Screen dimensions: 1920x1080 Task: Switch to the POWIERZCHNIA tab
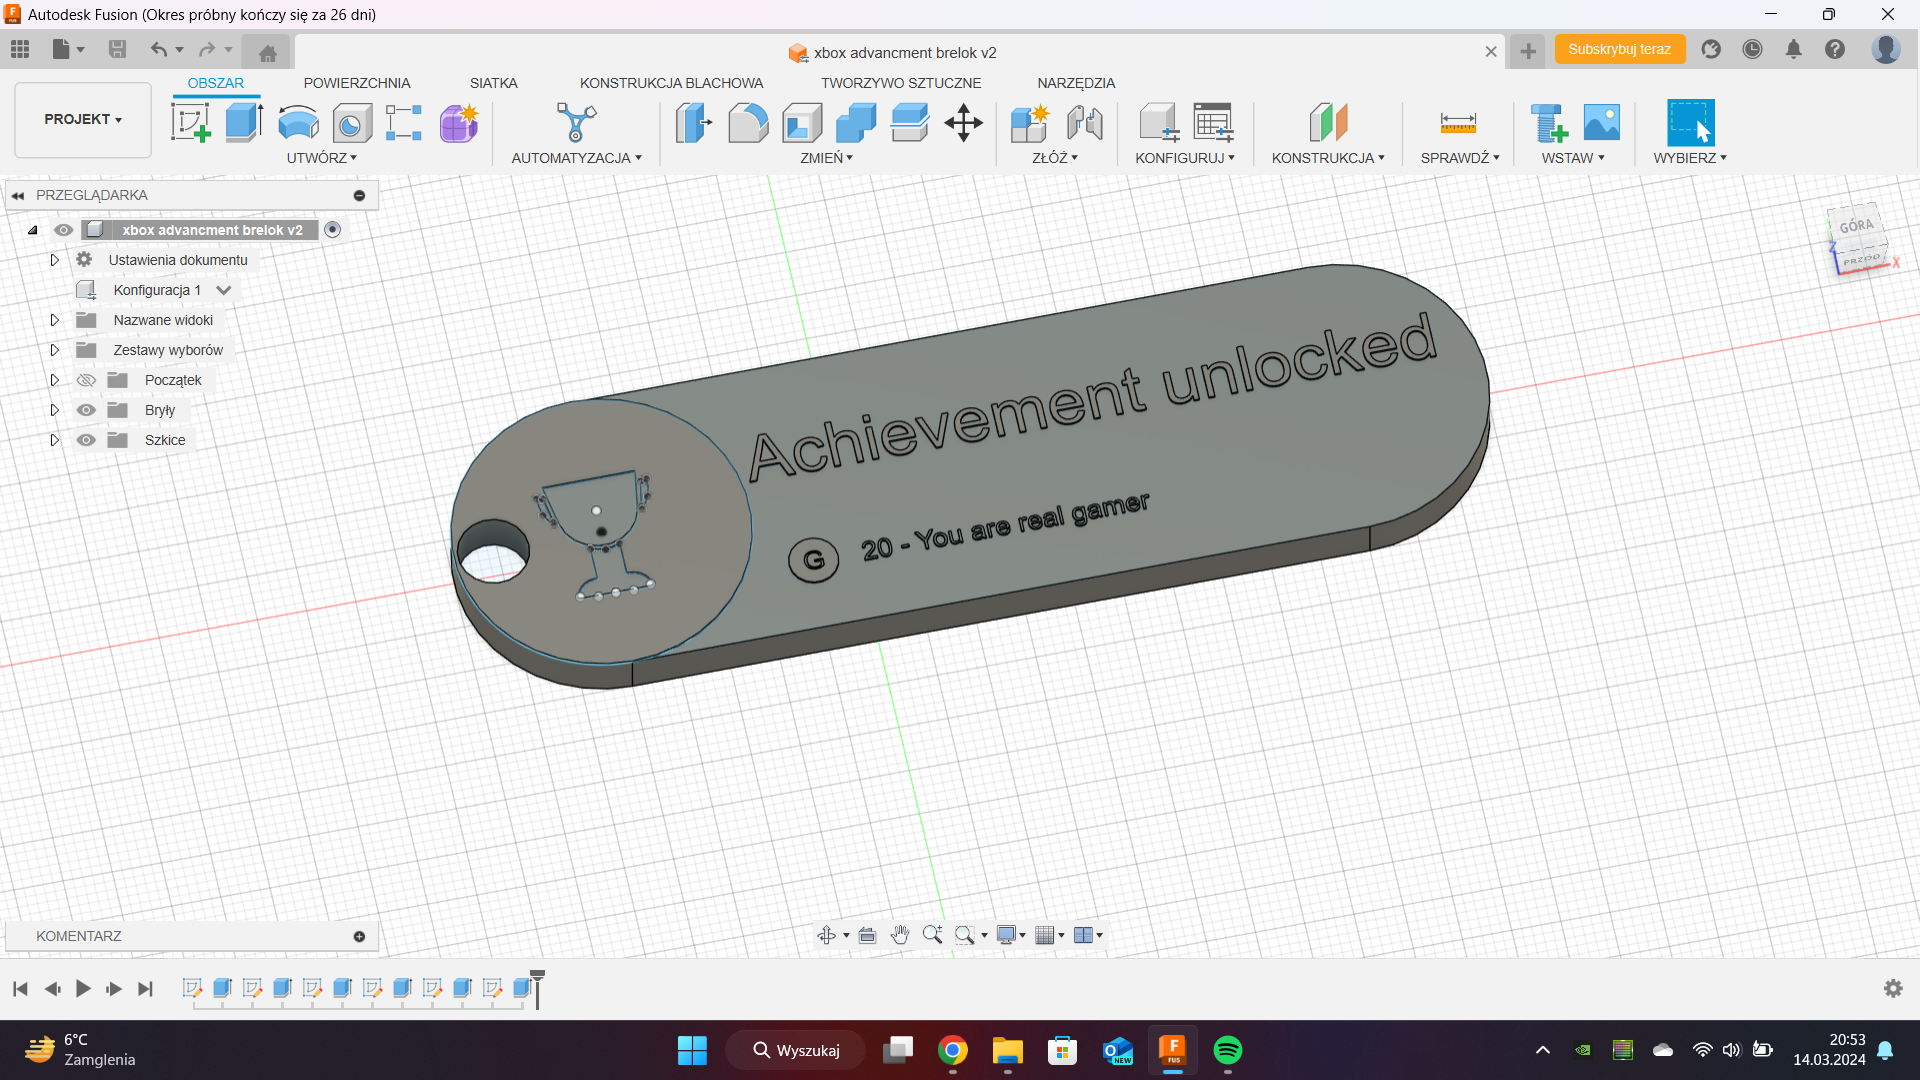coord(357,83)
